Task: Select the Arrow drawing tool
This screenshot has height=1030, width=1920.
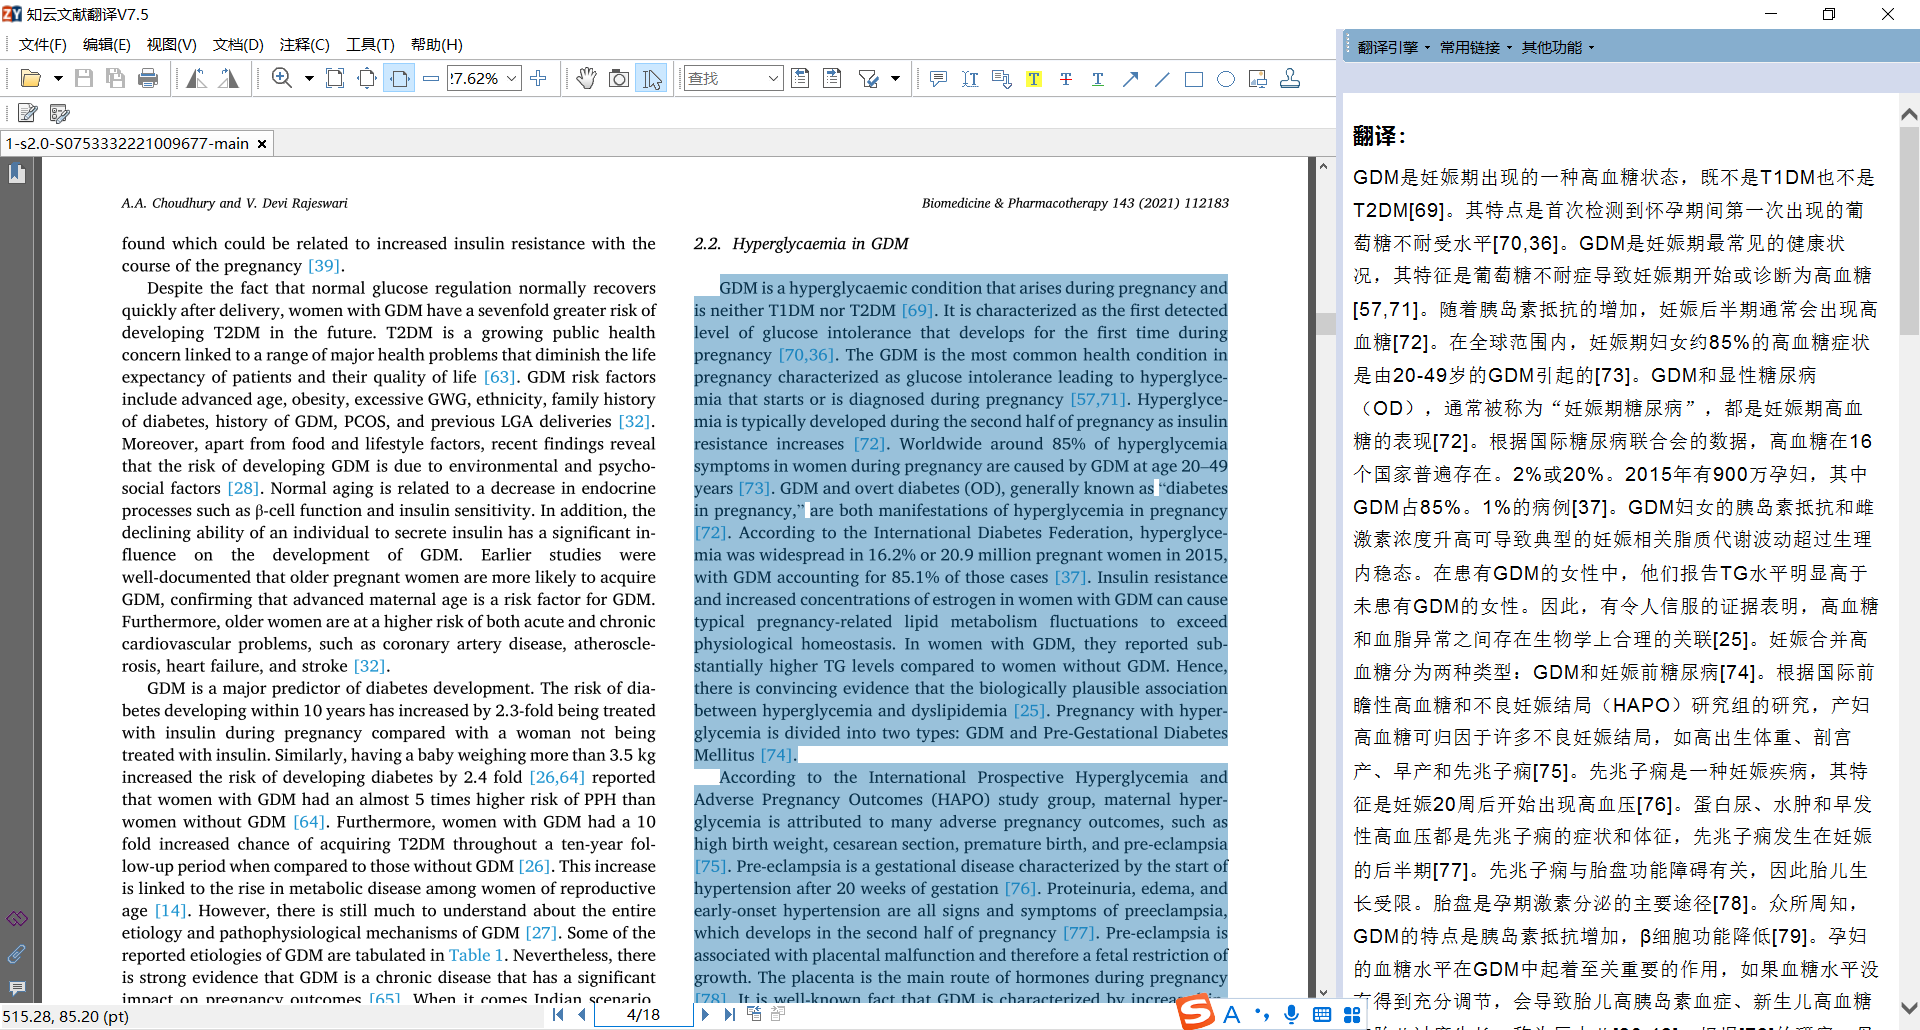Action: tap(1130, 78)
